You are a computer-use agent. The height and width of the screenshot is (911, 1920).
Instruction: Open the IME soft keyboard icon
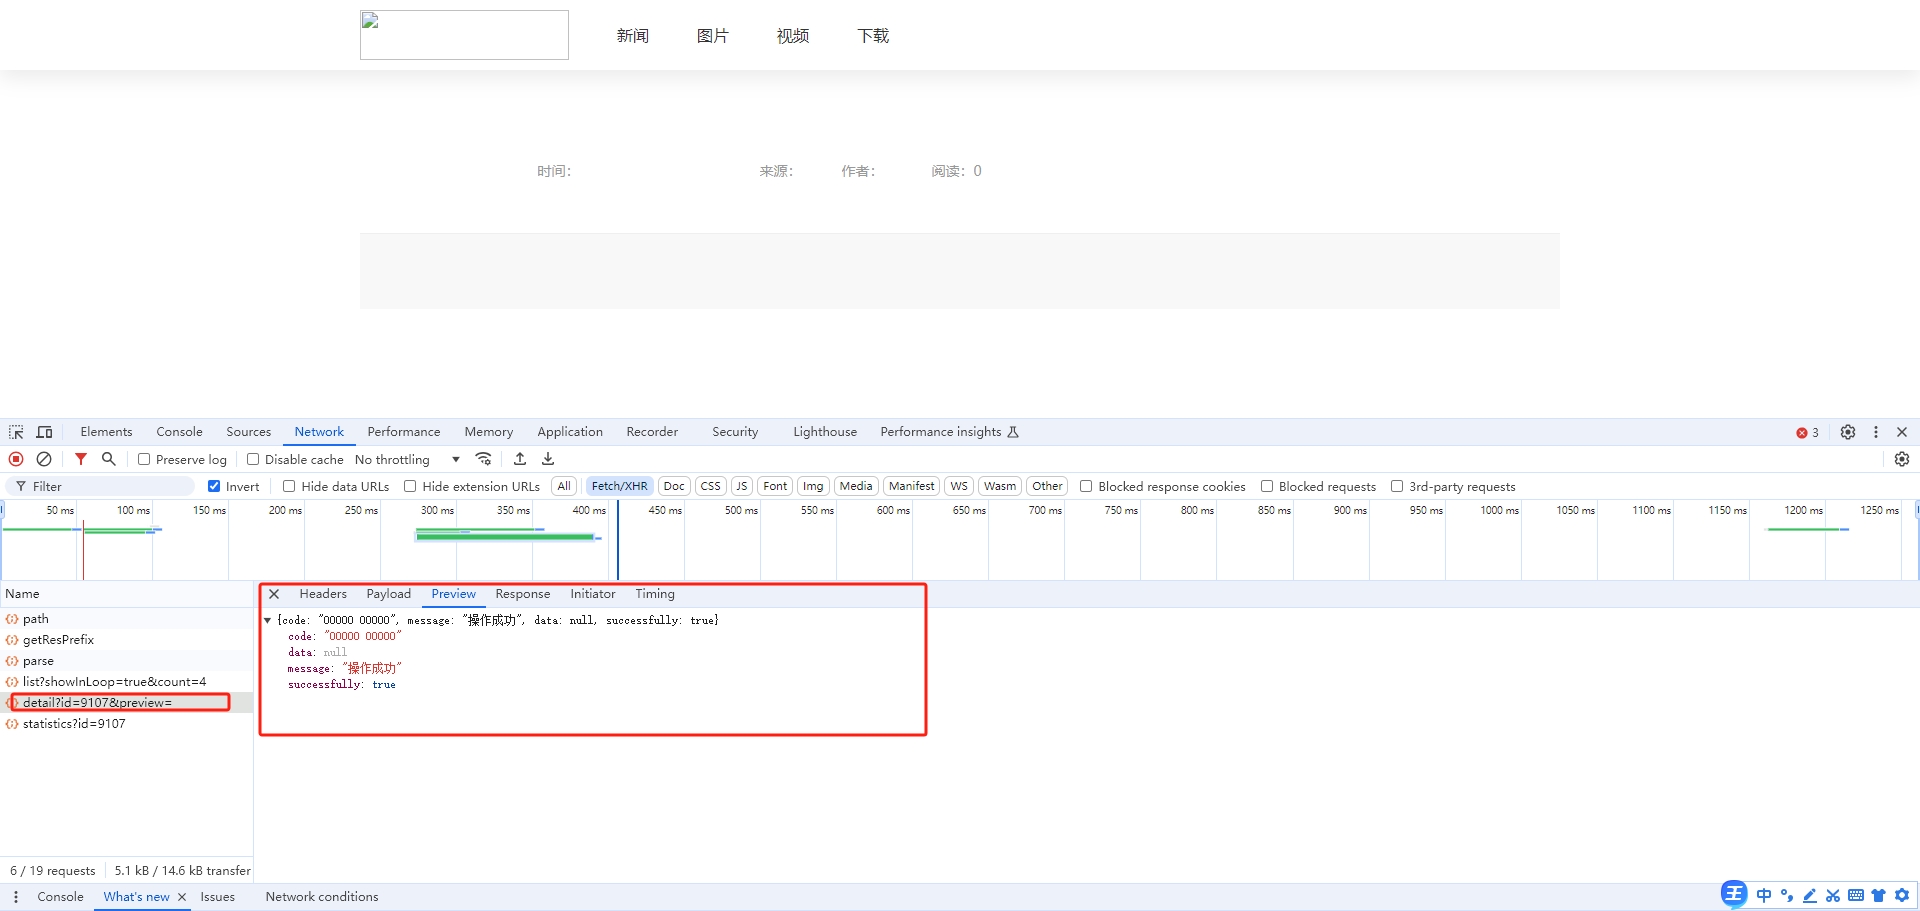1856,896
